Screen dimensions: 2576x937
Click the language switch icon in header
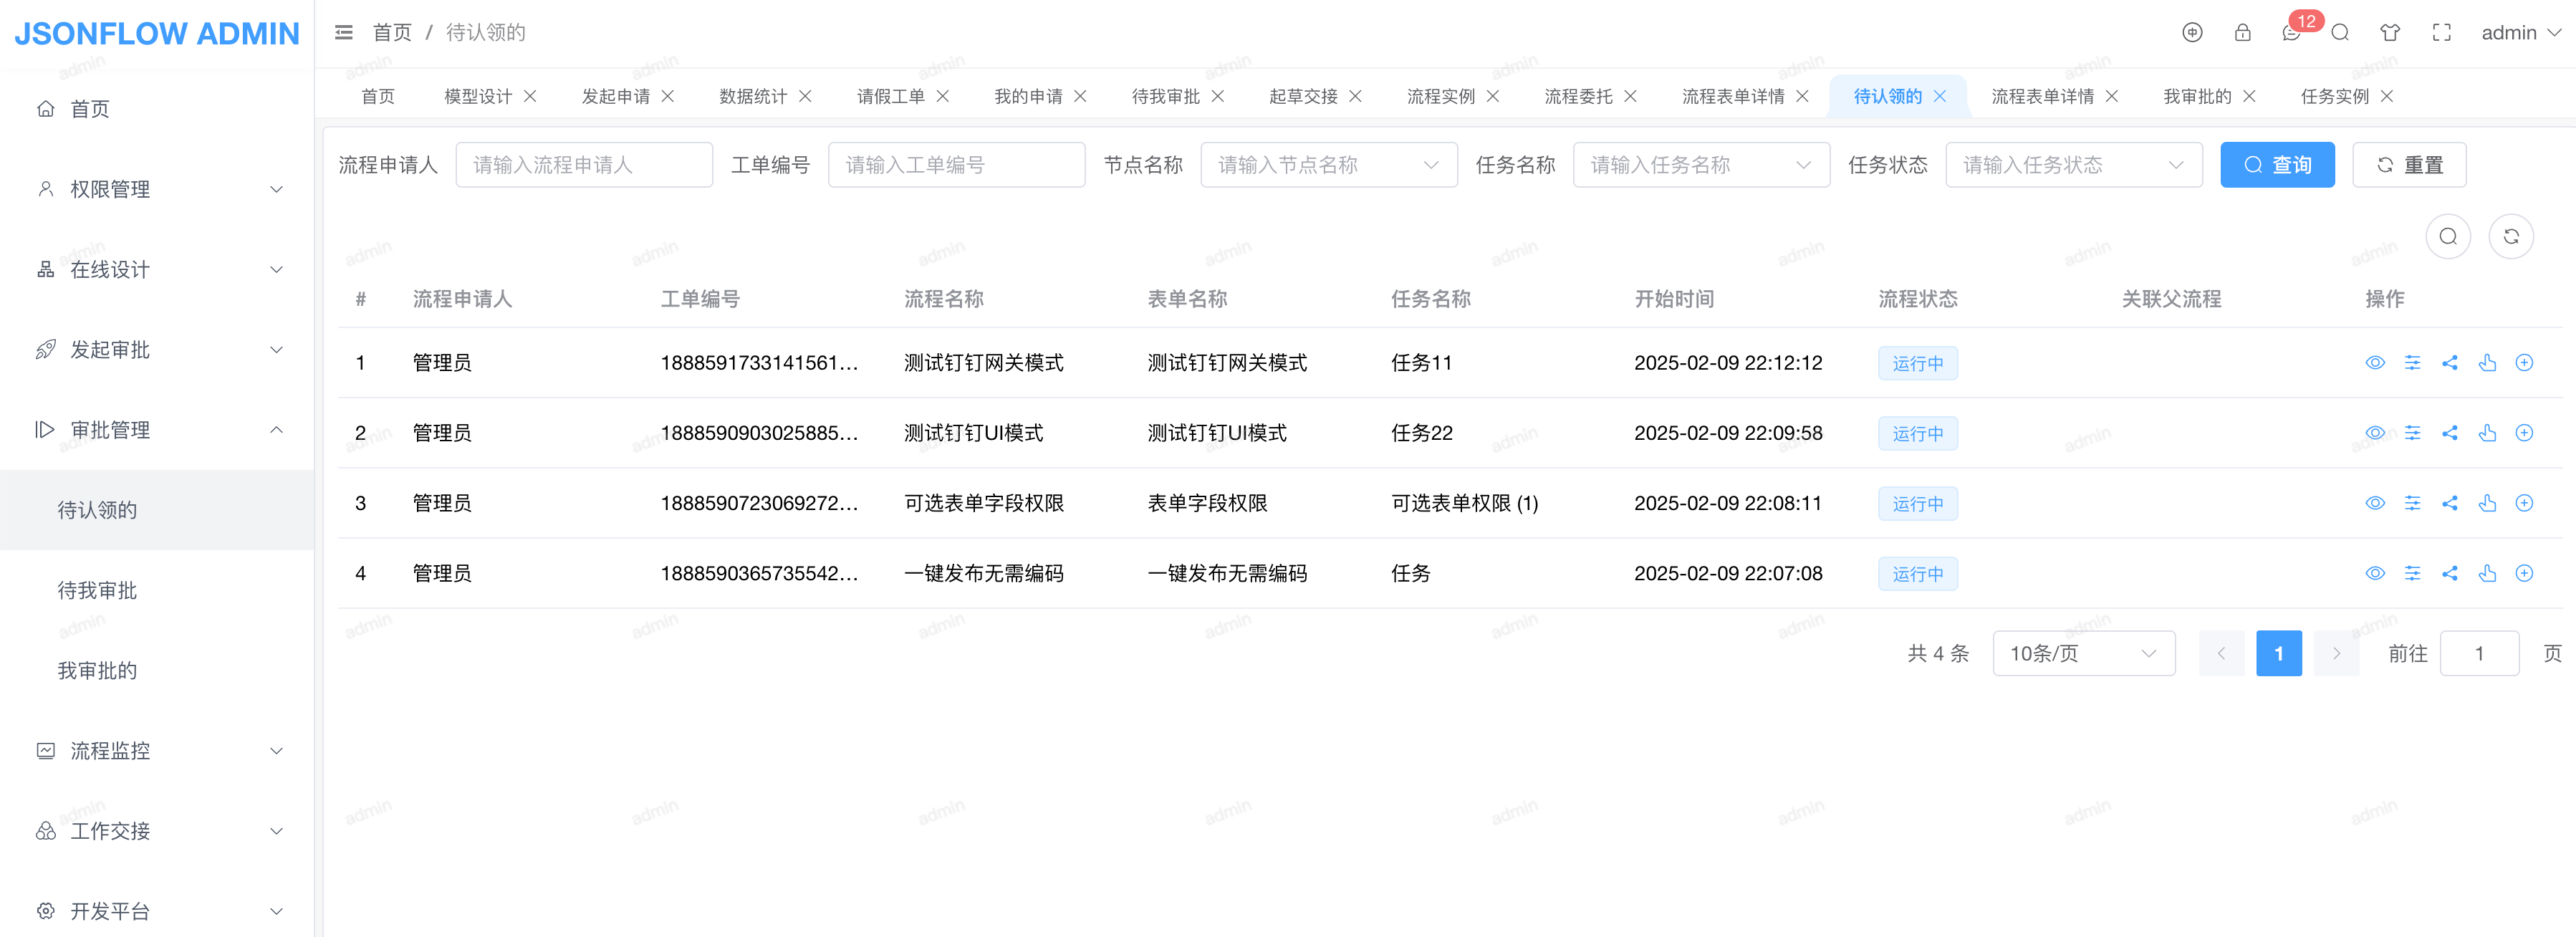click(2191, 33)
